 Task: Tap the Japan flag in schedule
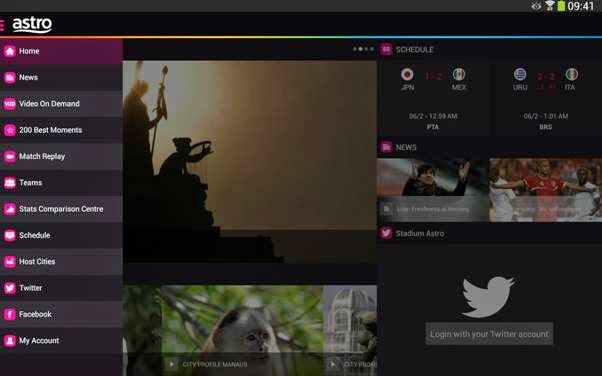pos(407,74)
